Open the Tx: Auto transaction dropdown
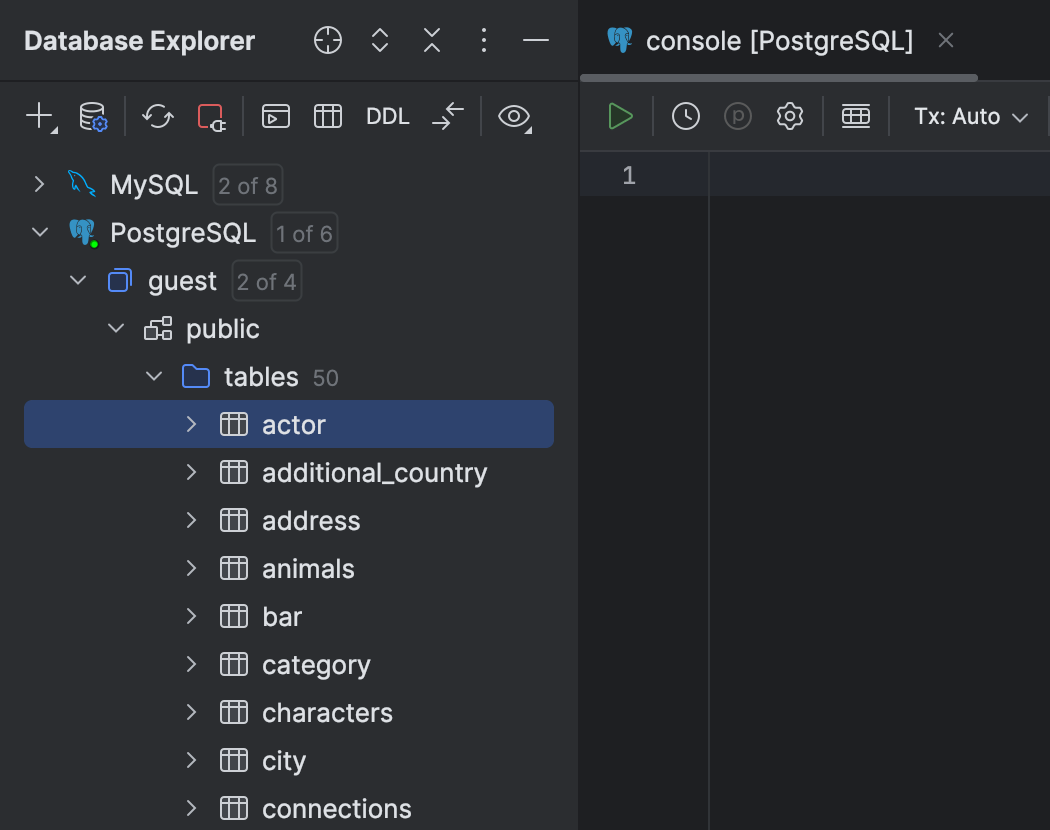This screenshot has width=1050, height=830. point(969,116)
